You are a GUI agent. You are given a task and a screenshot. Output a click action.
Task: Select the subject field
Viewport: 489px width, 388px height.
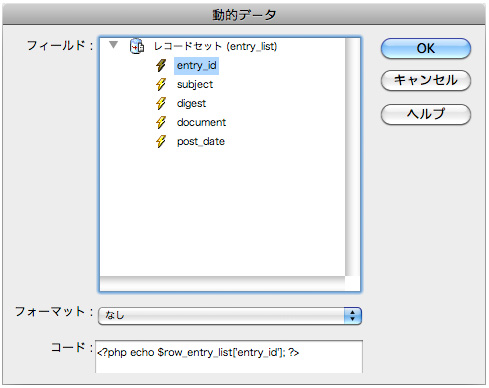pyautogui.click(x=195, y=84)
